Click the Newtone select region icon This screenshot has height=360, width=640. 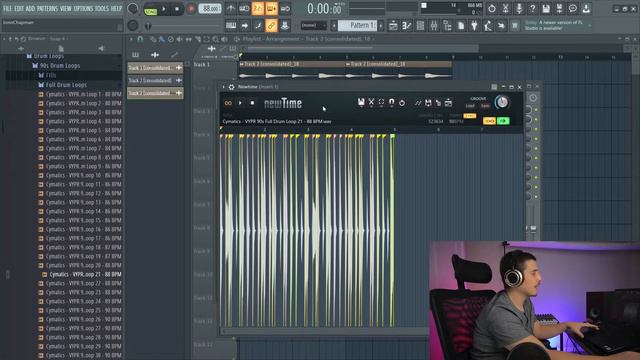[x=381, y=102]
